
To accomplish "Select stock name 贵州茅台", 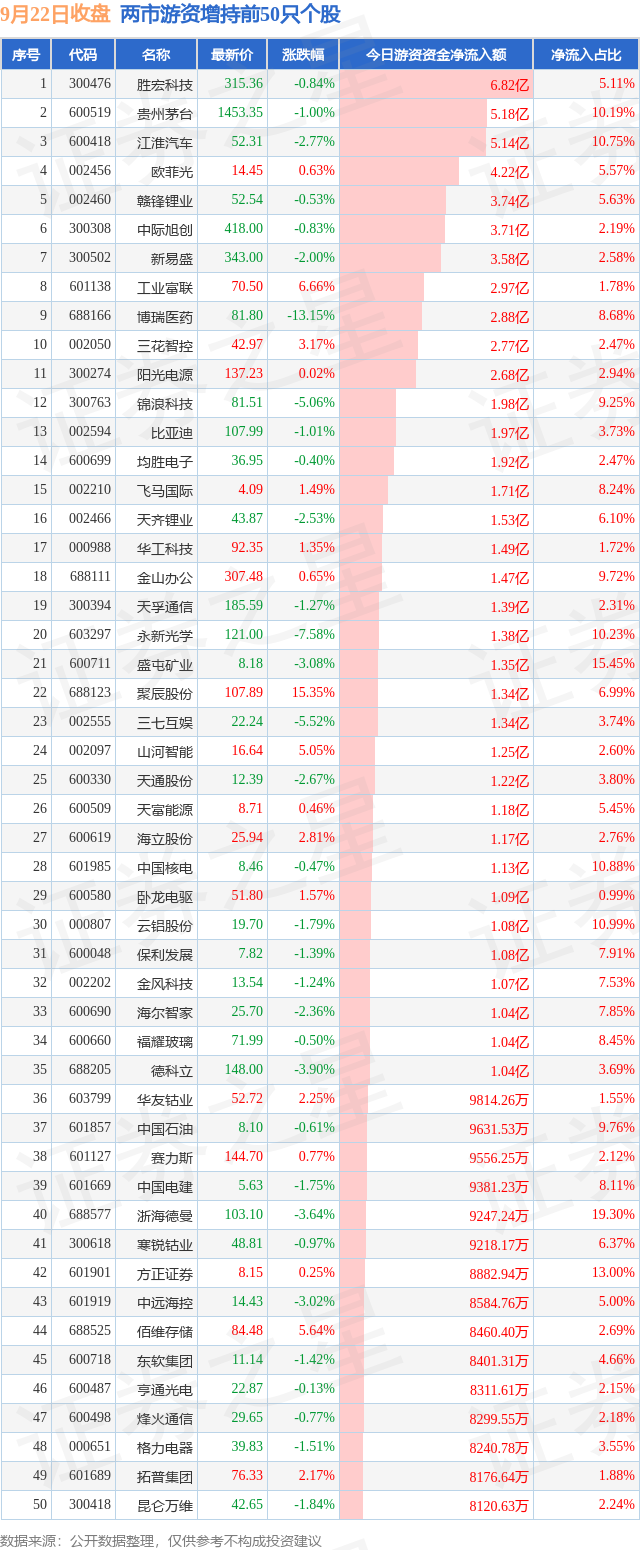I will tap(164, 113).
